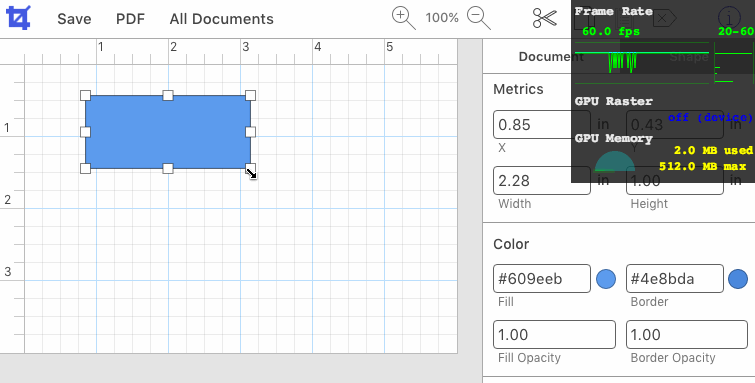The width and height of the screenshot is (755, 383).
Task: Click the rectangle's left-middle resize handle
Action: pos(85,132)
